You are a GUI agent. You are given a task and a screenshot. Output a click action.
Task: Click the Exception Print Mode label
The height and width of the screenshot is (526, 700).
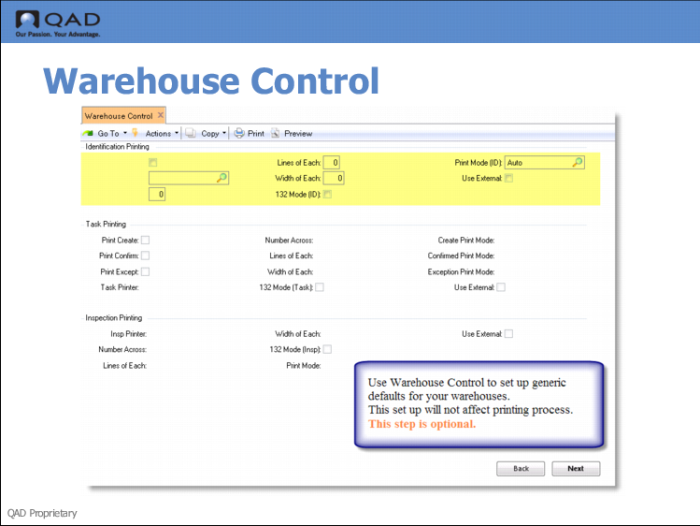coord(461,272)
